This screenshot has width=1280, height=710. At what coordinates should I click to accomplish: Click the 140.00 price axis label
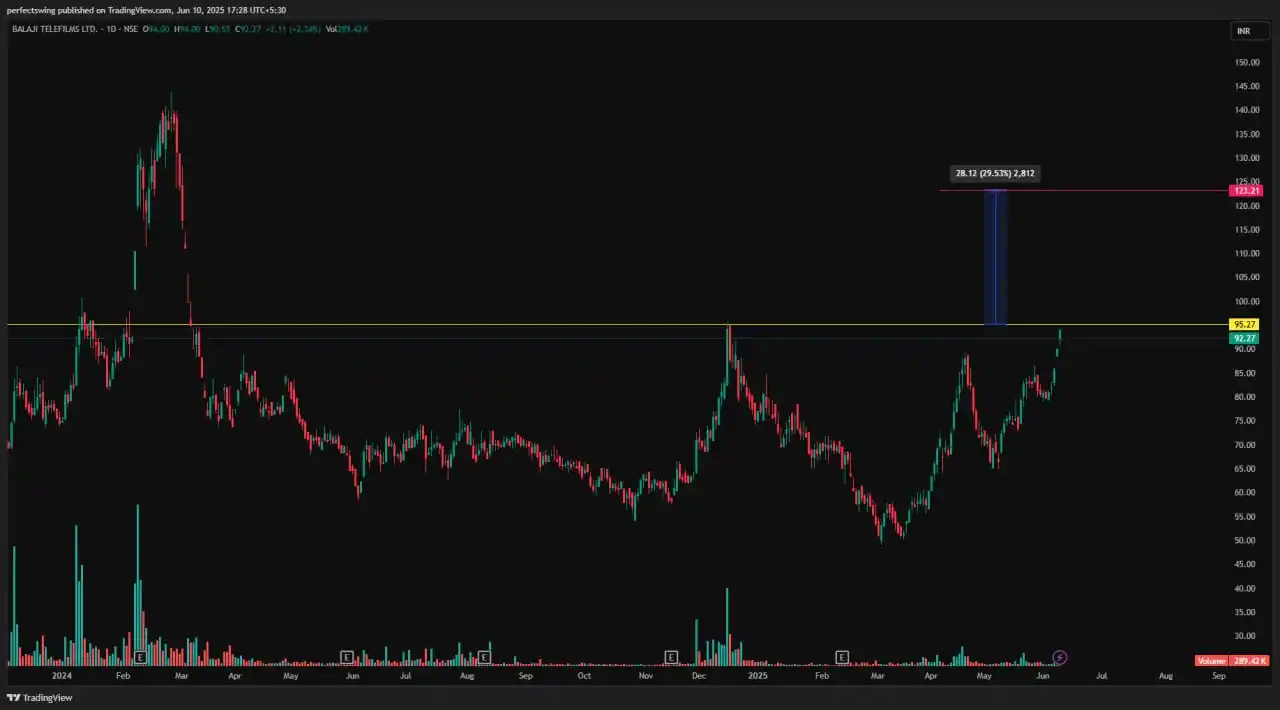(1246, 110)
